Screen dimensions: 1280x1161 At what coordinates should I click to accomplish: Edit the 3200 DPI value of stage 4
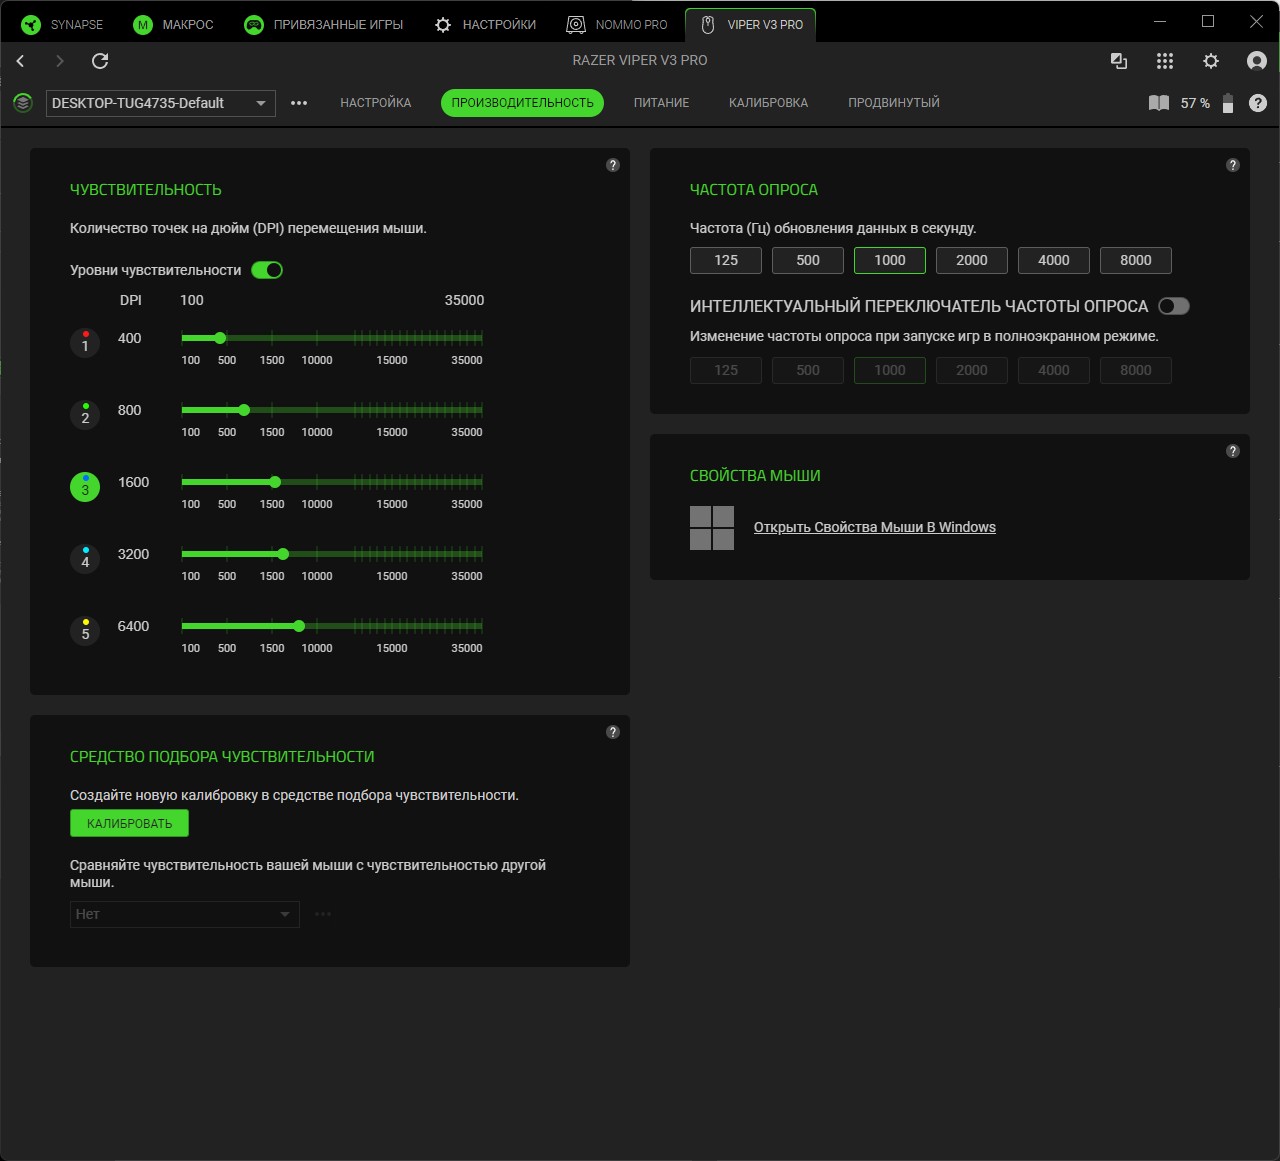(133, 554)
